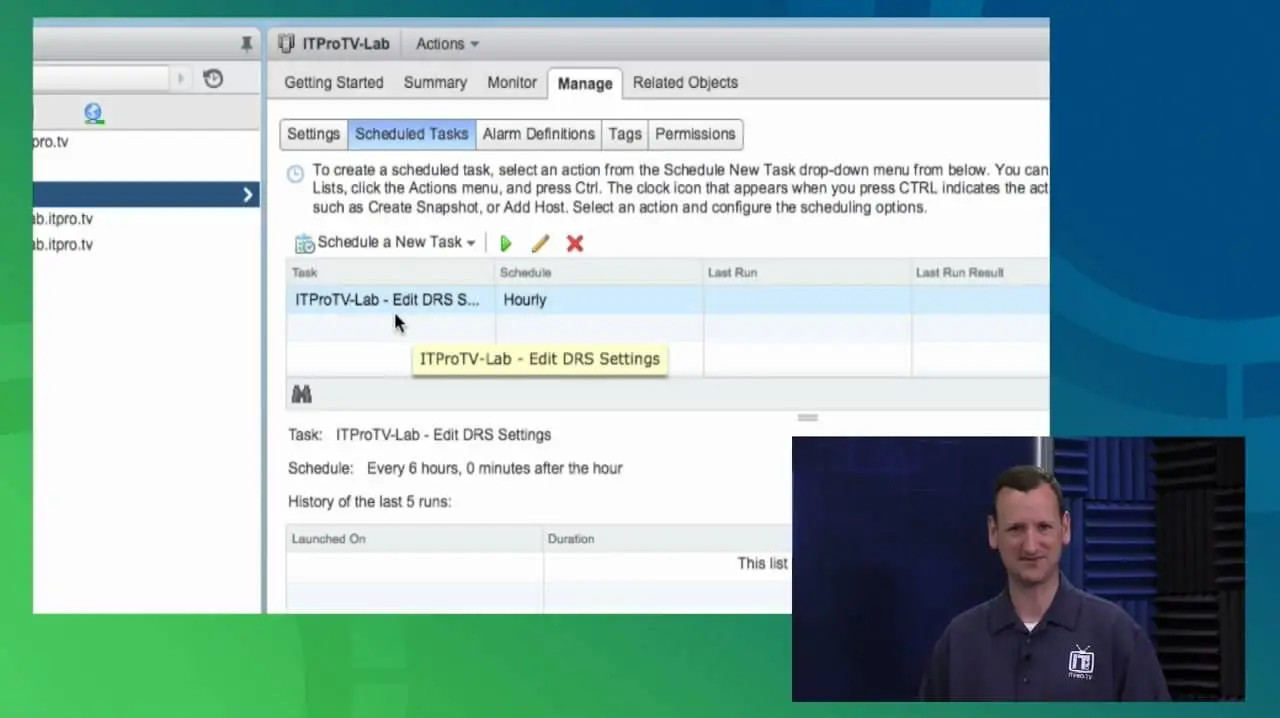1280x718 pixels.
Task: Click the clock info icon beside instructions
Action: pos(295,174)
